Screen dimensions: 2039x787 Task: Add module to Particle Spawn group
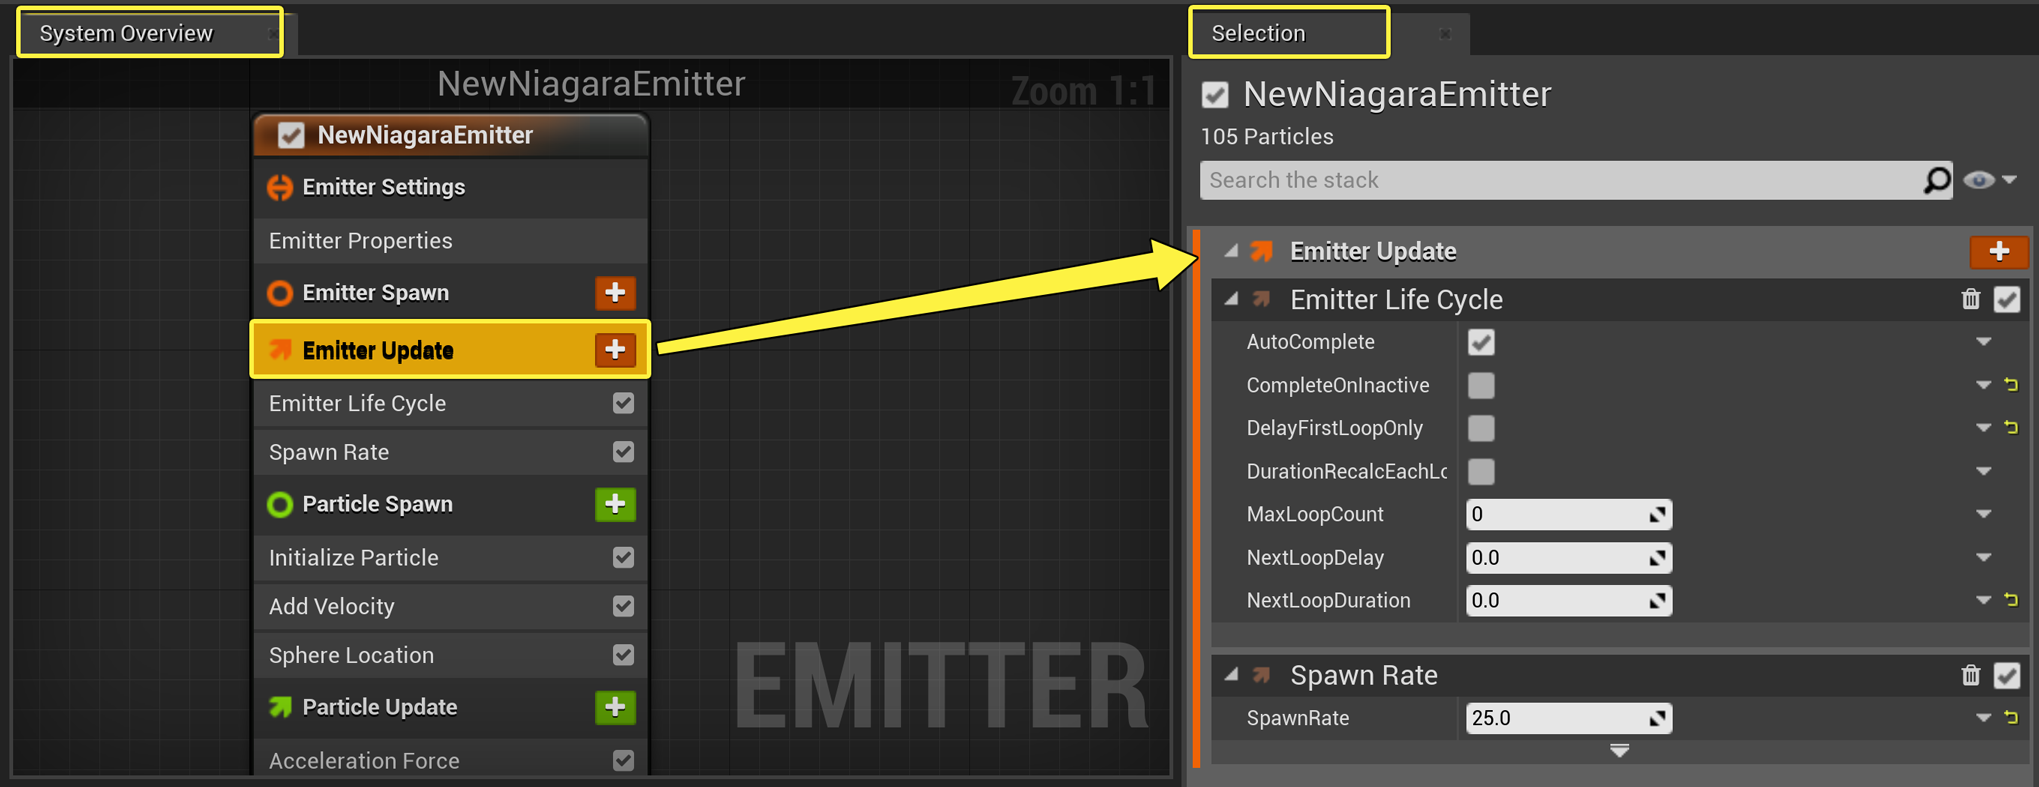coord(615,504)
